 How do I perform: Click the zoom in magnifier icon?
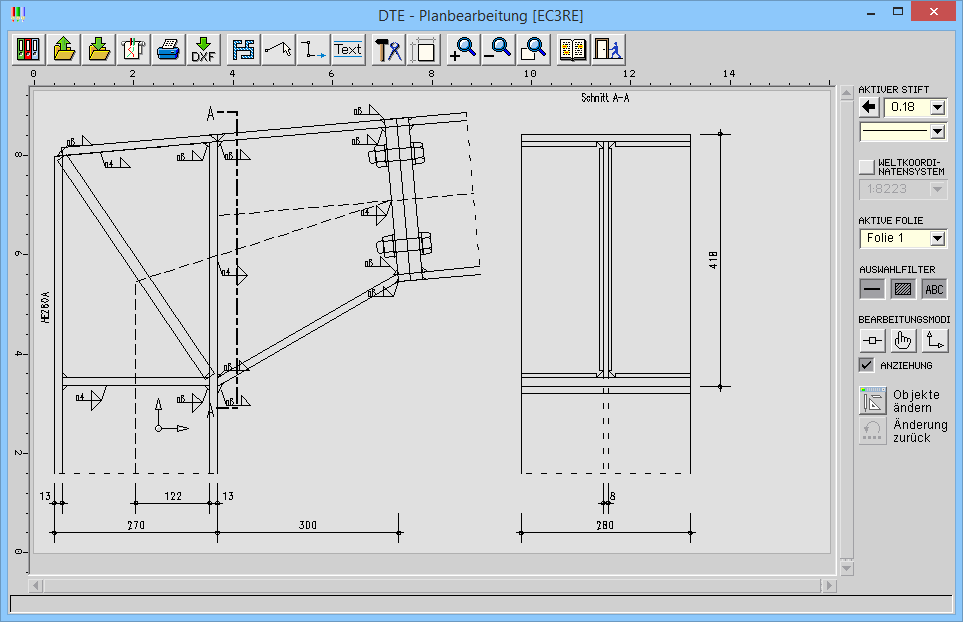point(462,49)
